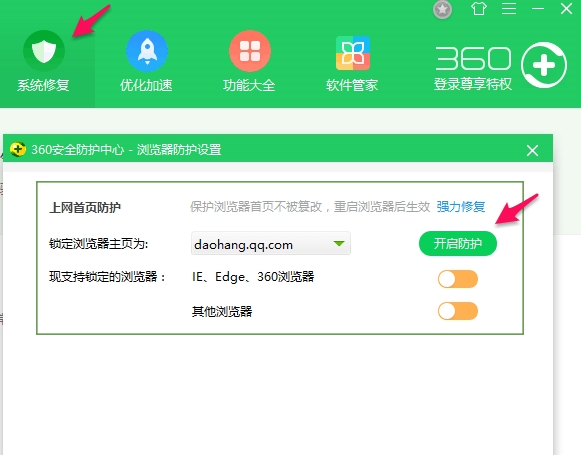Image resolution: width=581 pixels, height=455 pixels.
Task: Click the 锁定浏览器主页为 label
Action: 99,244
